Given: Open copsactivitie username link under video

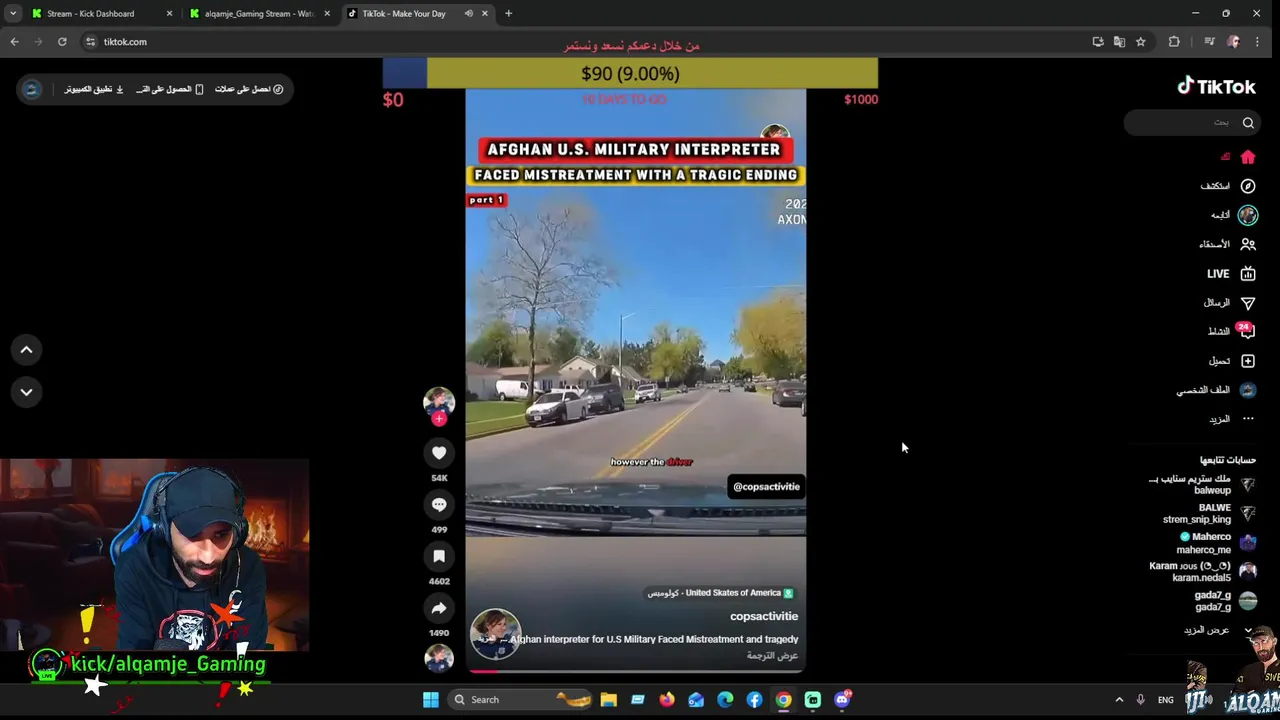Looking at the screenshot, I should click(764, 616).
